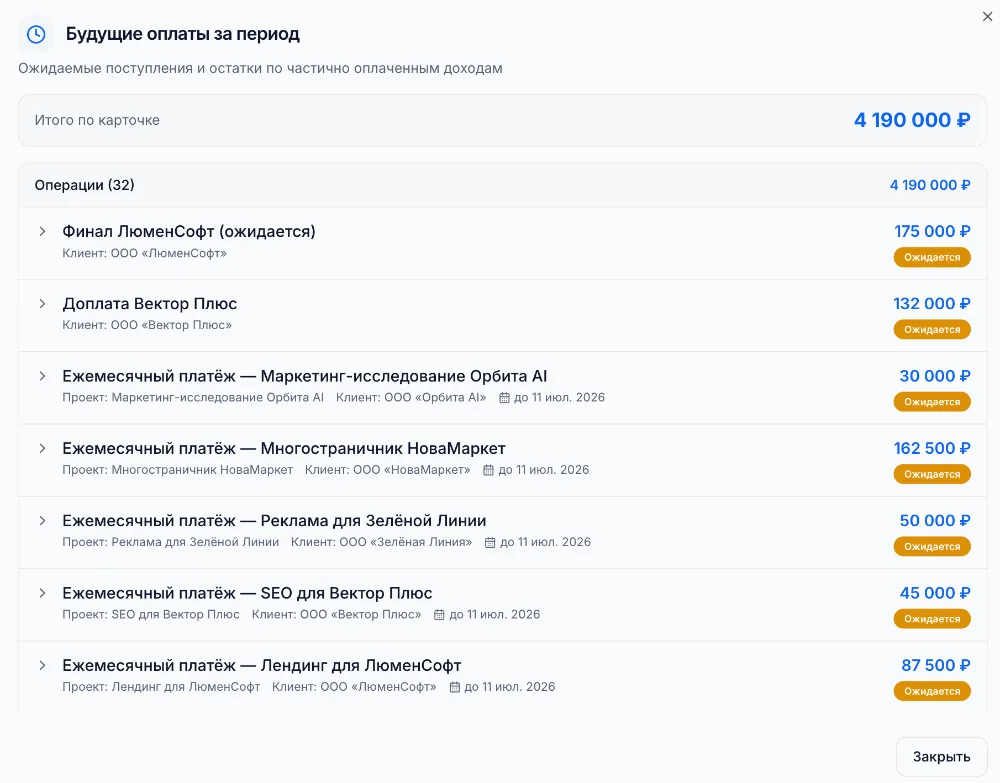Screen dimensions: 1000x783
Task: Click title Ежемесячный платёж — Лендинг для ЛюменСофт
Action: click(261, 666)
